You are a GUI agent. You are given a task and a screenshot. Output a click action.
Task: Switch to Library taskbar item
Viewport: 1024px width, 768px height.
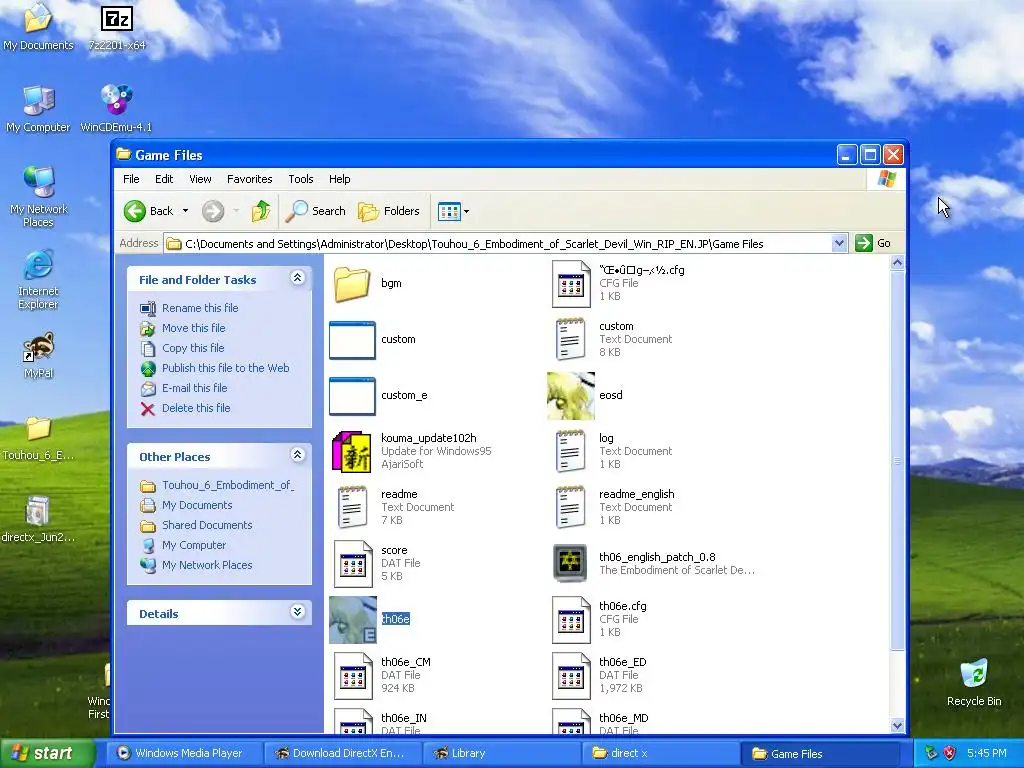[502, 754]
